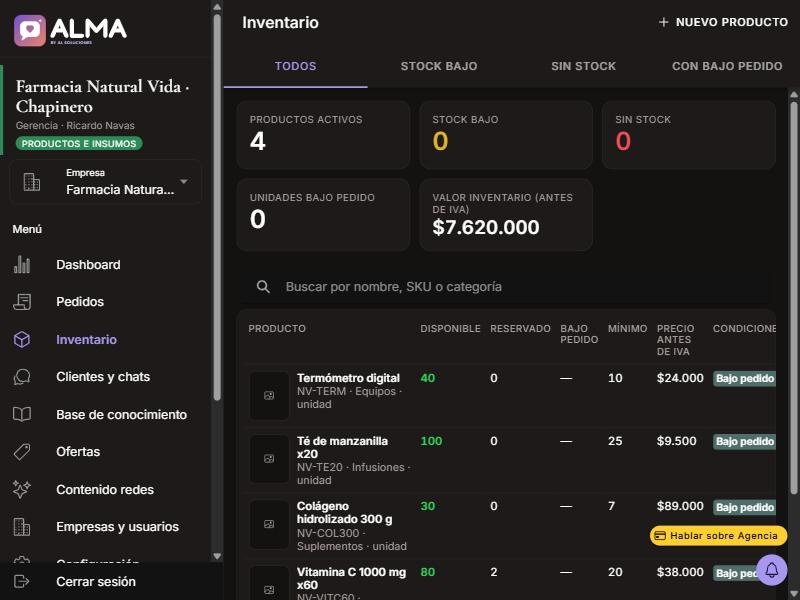Click Termómetro digital image placeholder
Viewport: 800px width, 600px height.
tap(269, 395)
